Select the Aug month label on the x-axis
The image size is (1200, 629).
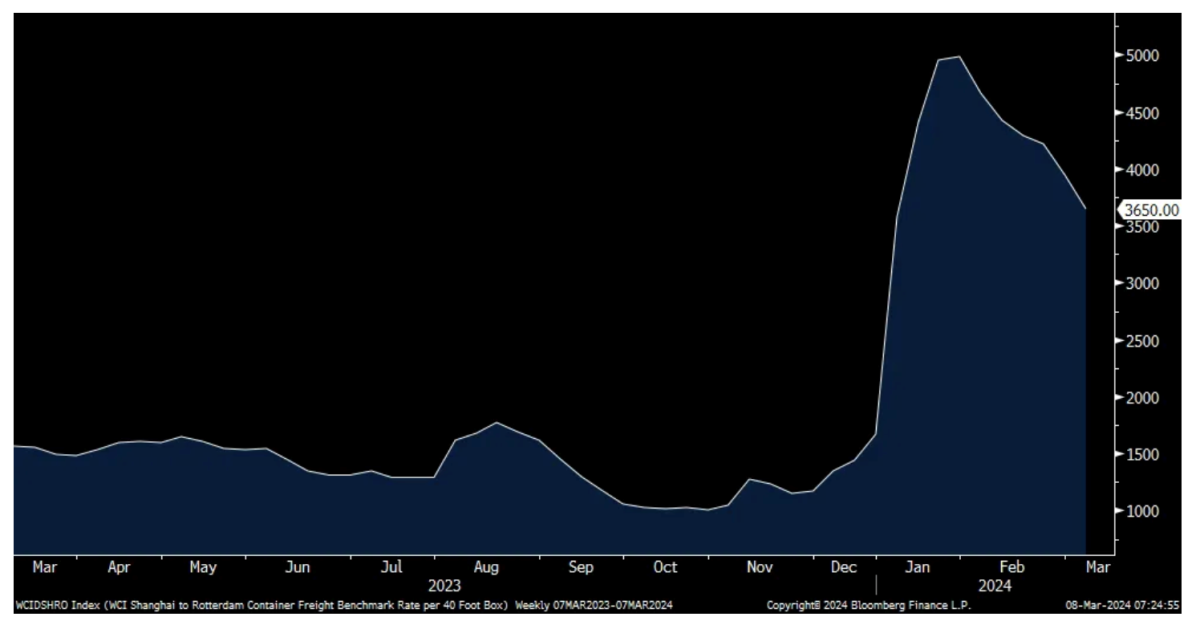click(486, 567)
